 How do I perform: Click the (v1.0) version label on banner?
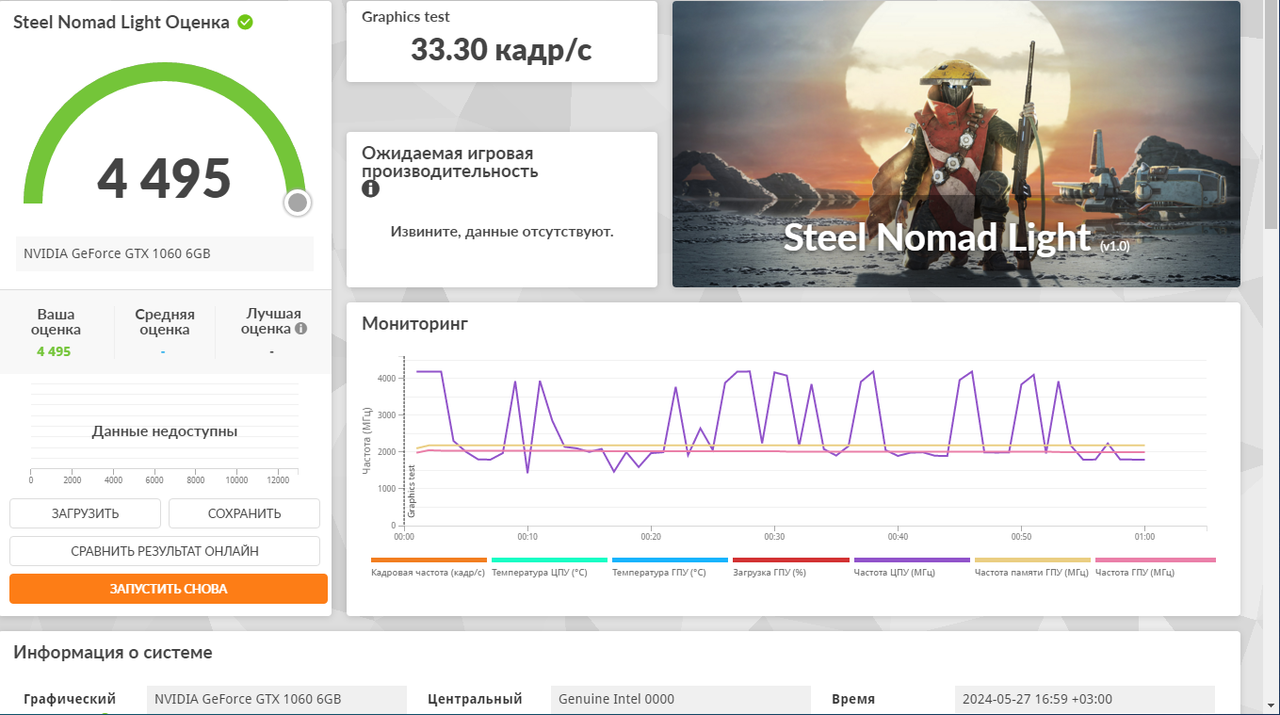tap(1114, 245)
